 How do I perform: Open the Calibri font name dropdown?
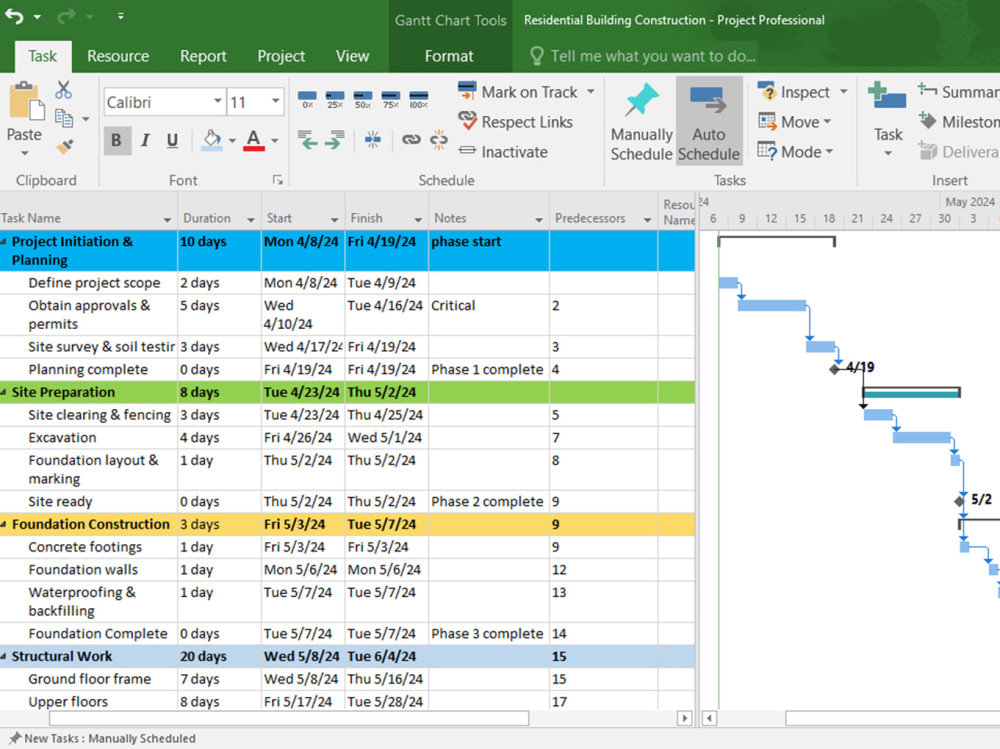click(217, 101)
